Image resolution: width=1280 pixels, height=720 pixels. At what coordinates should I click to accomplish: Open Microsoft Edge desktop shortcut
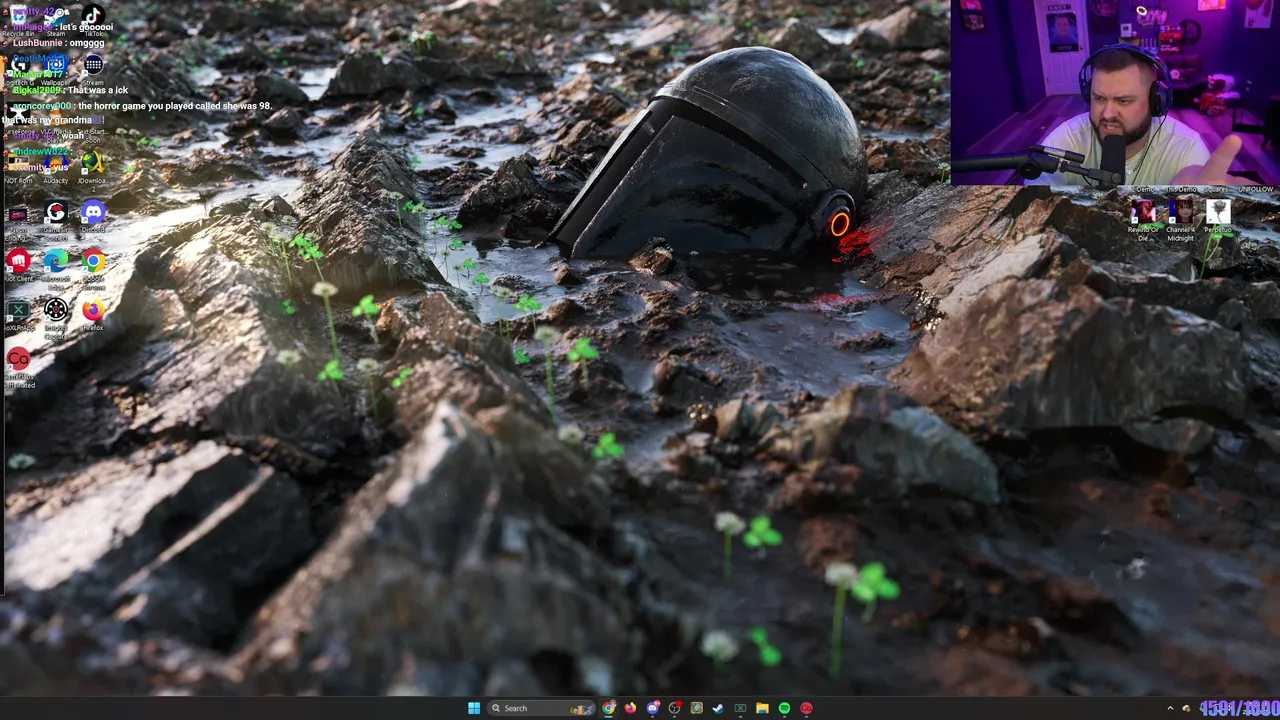pos(56,266)
